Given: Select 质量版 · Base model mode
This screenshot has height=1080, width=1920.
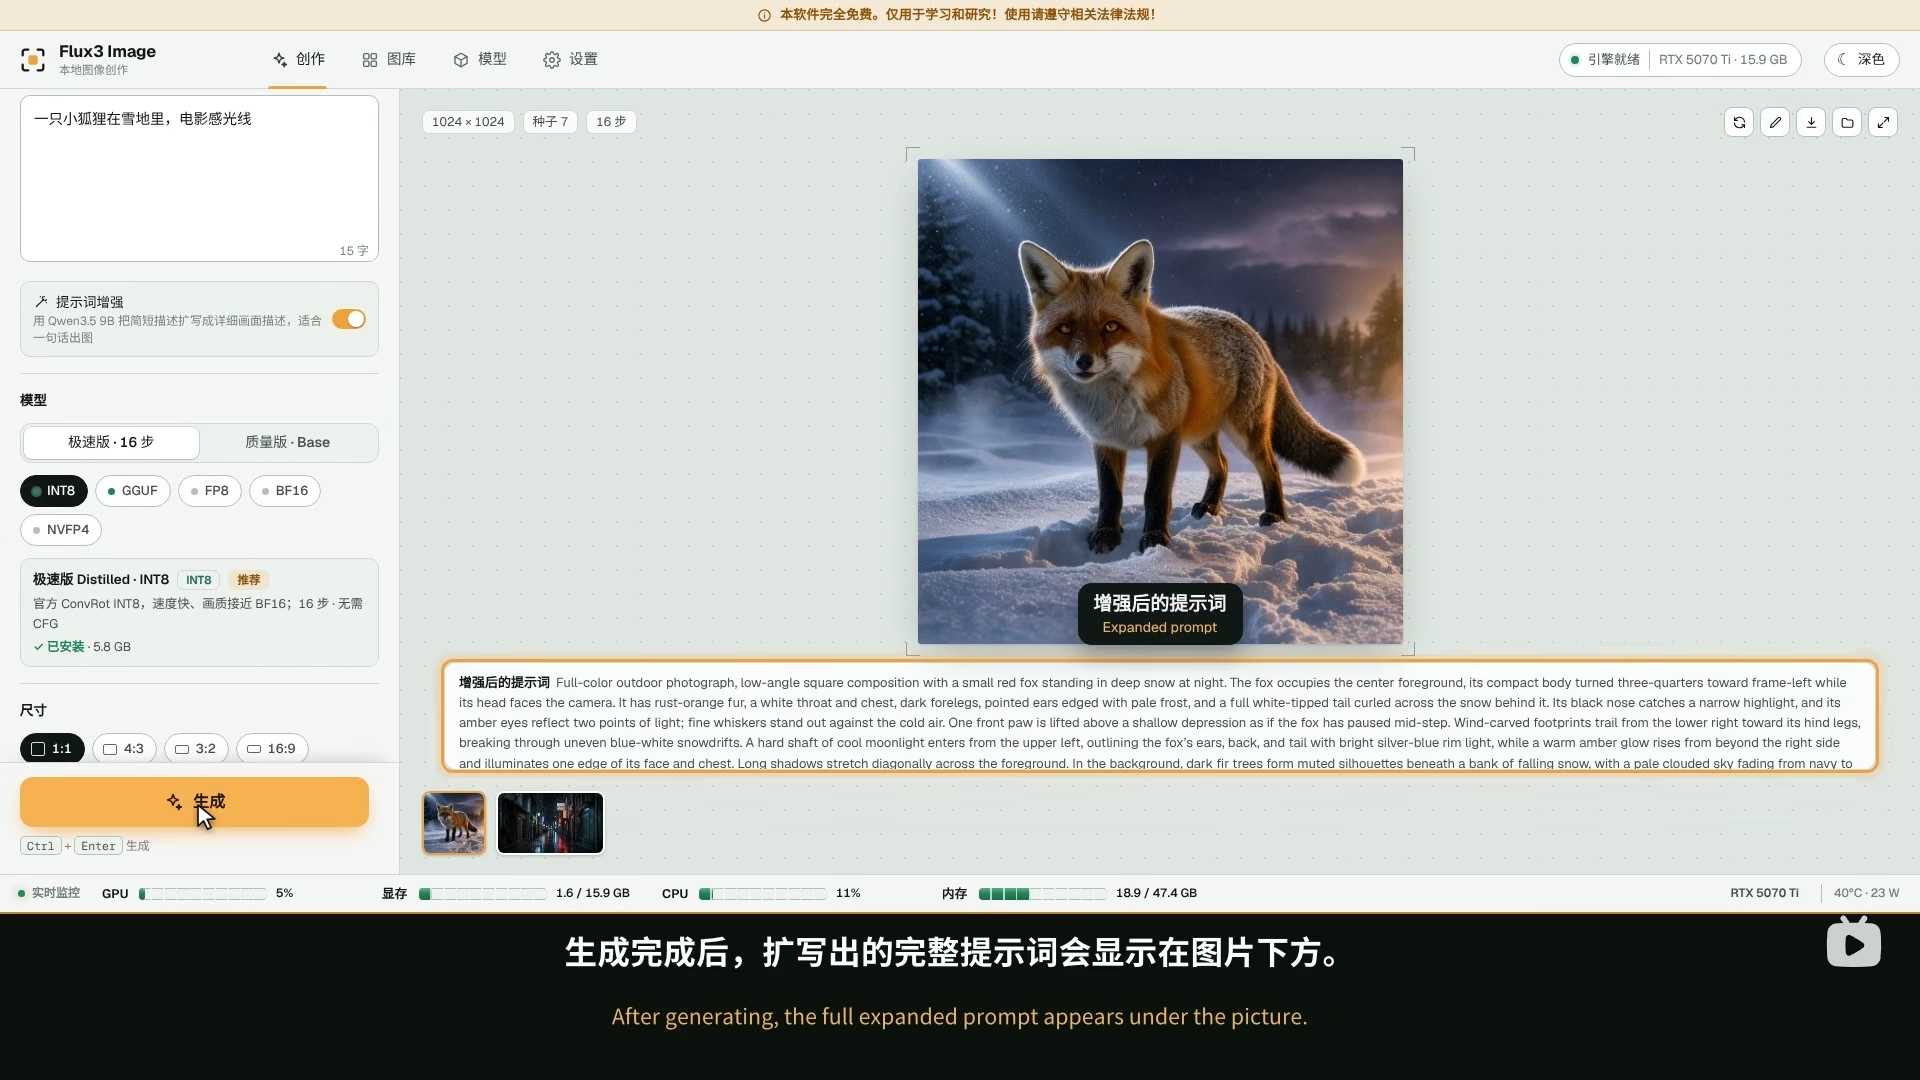Looking at the screenshot, I should point(287,442).
